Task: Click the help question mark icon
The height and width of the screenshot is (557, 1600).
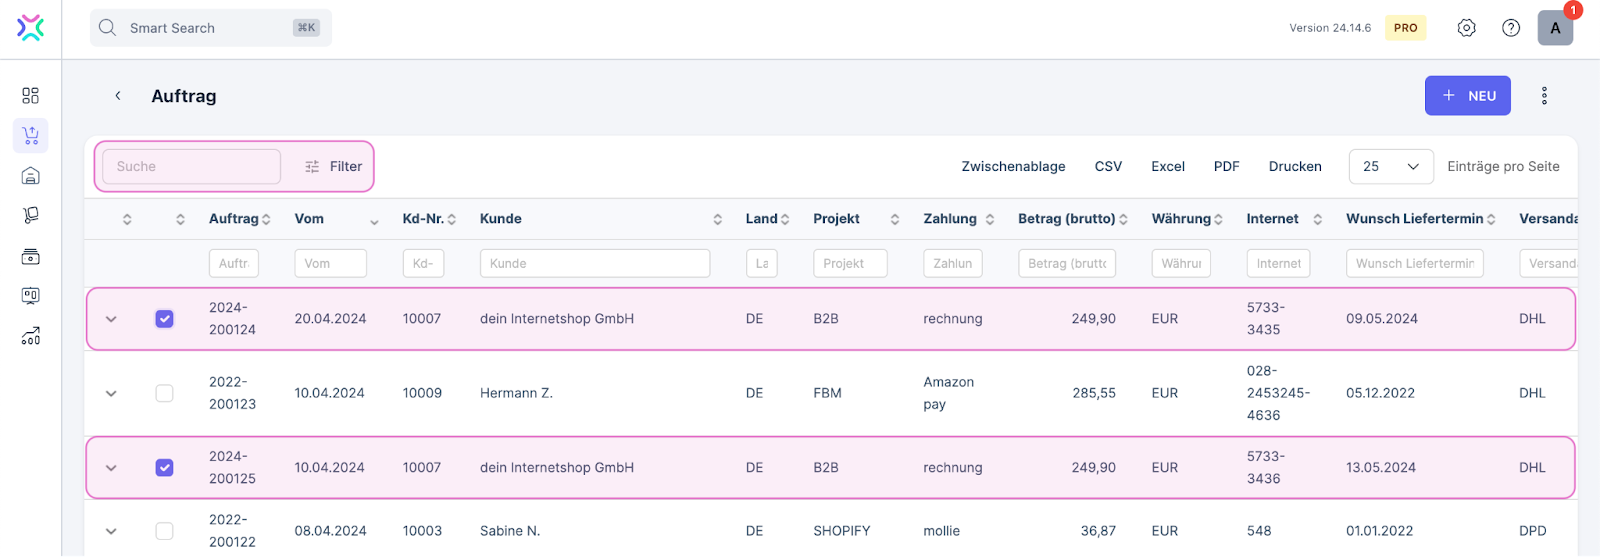Action: coord(1511,28)
